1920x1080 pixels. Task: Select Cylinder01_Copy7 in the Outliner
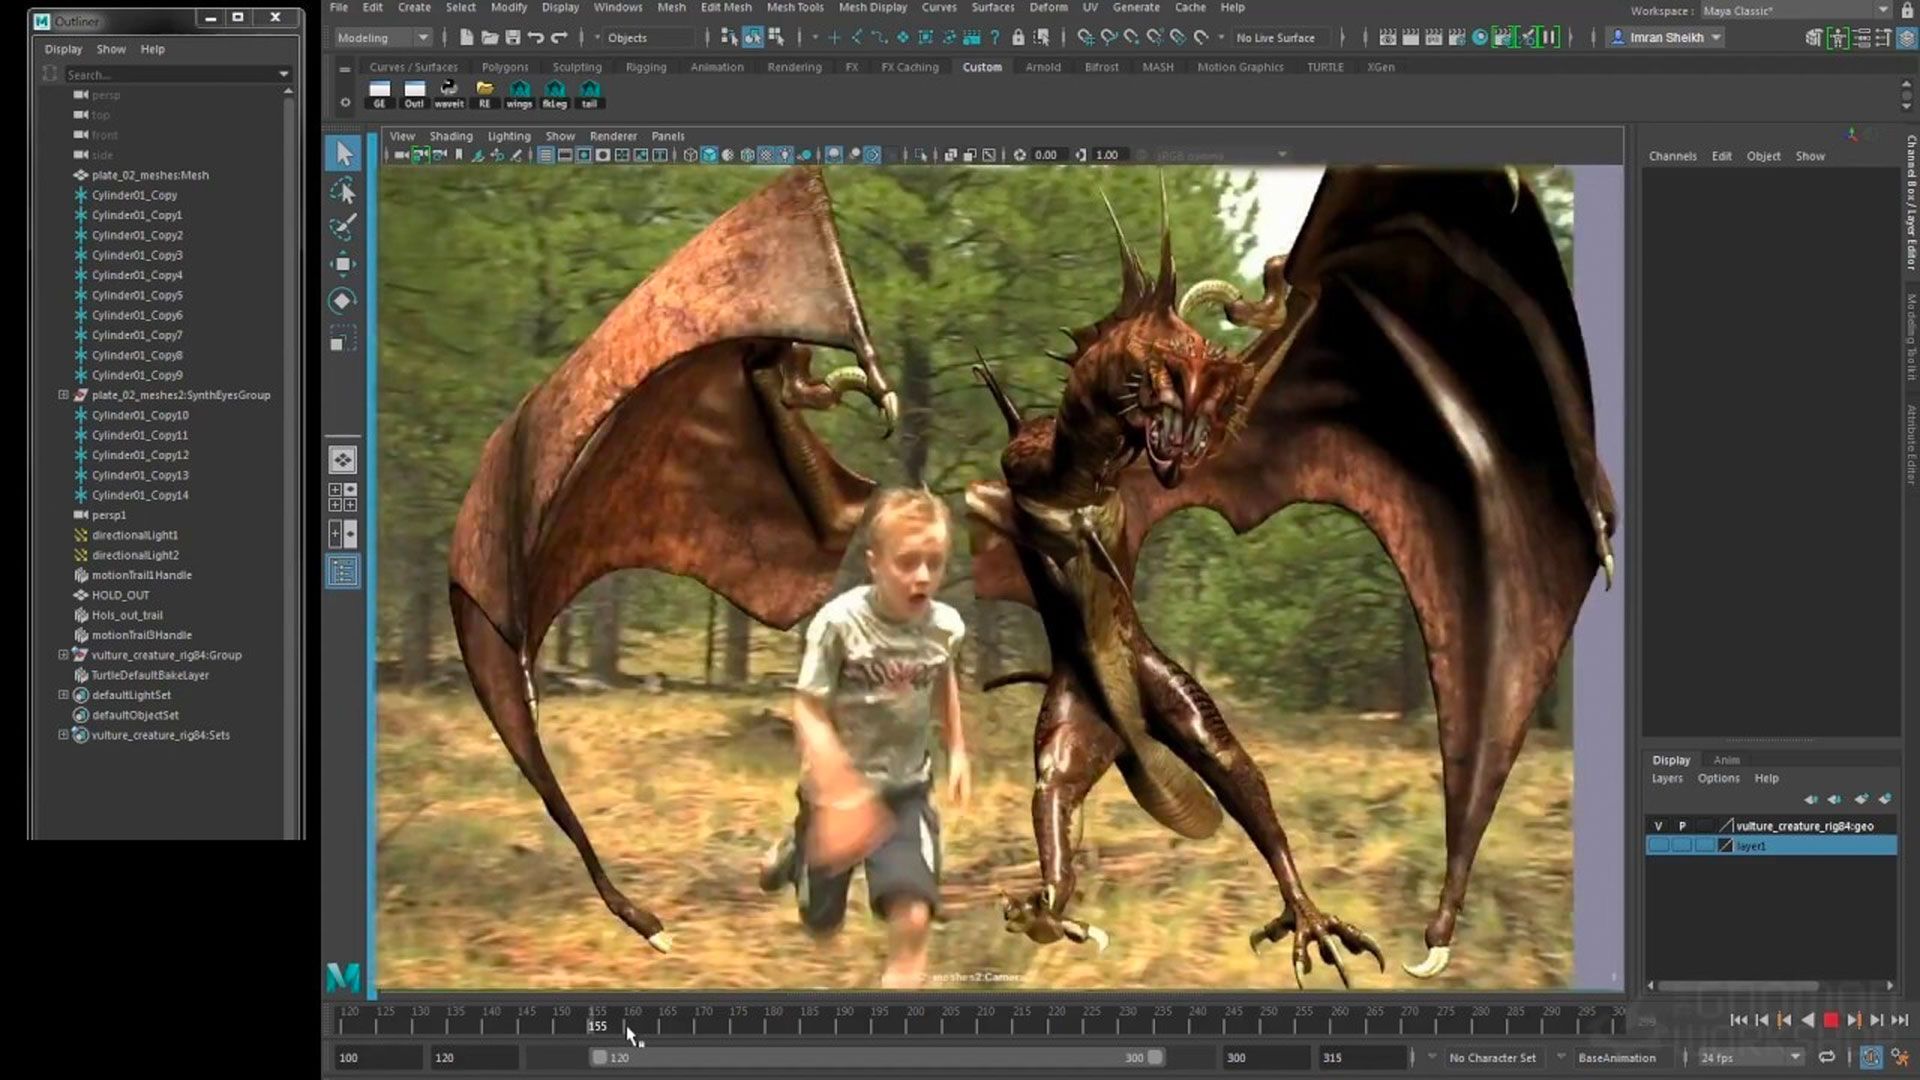(x=139, y=335)
